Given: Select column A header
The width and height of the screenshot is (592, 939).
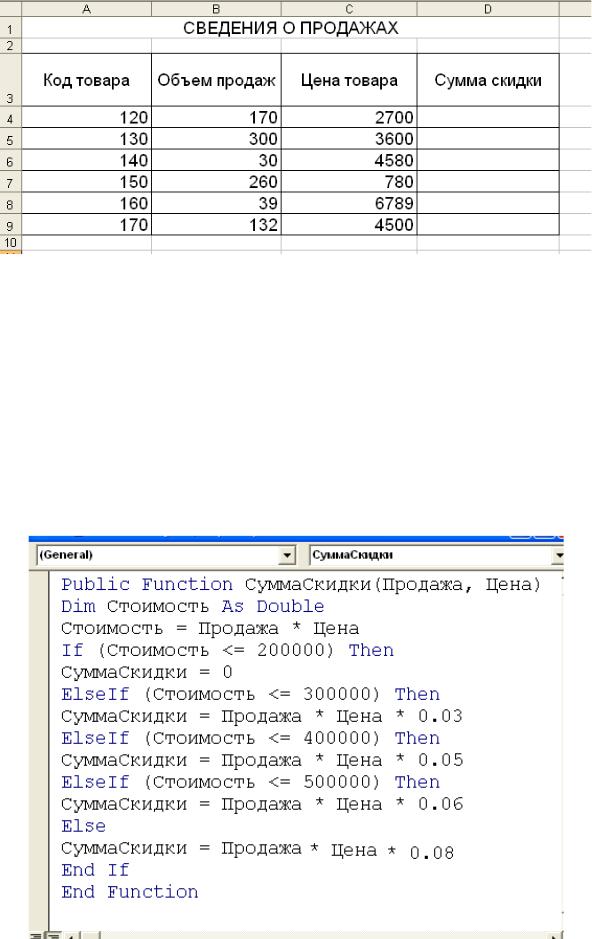Looking at the screenshot, I should point(86,8).
